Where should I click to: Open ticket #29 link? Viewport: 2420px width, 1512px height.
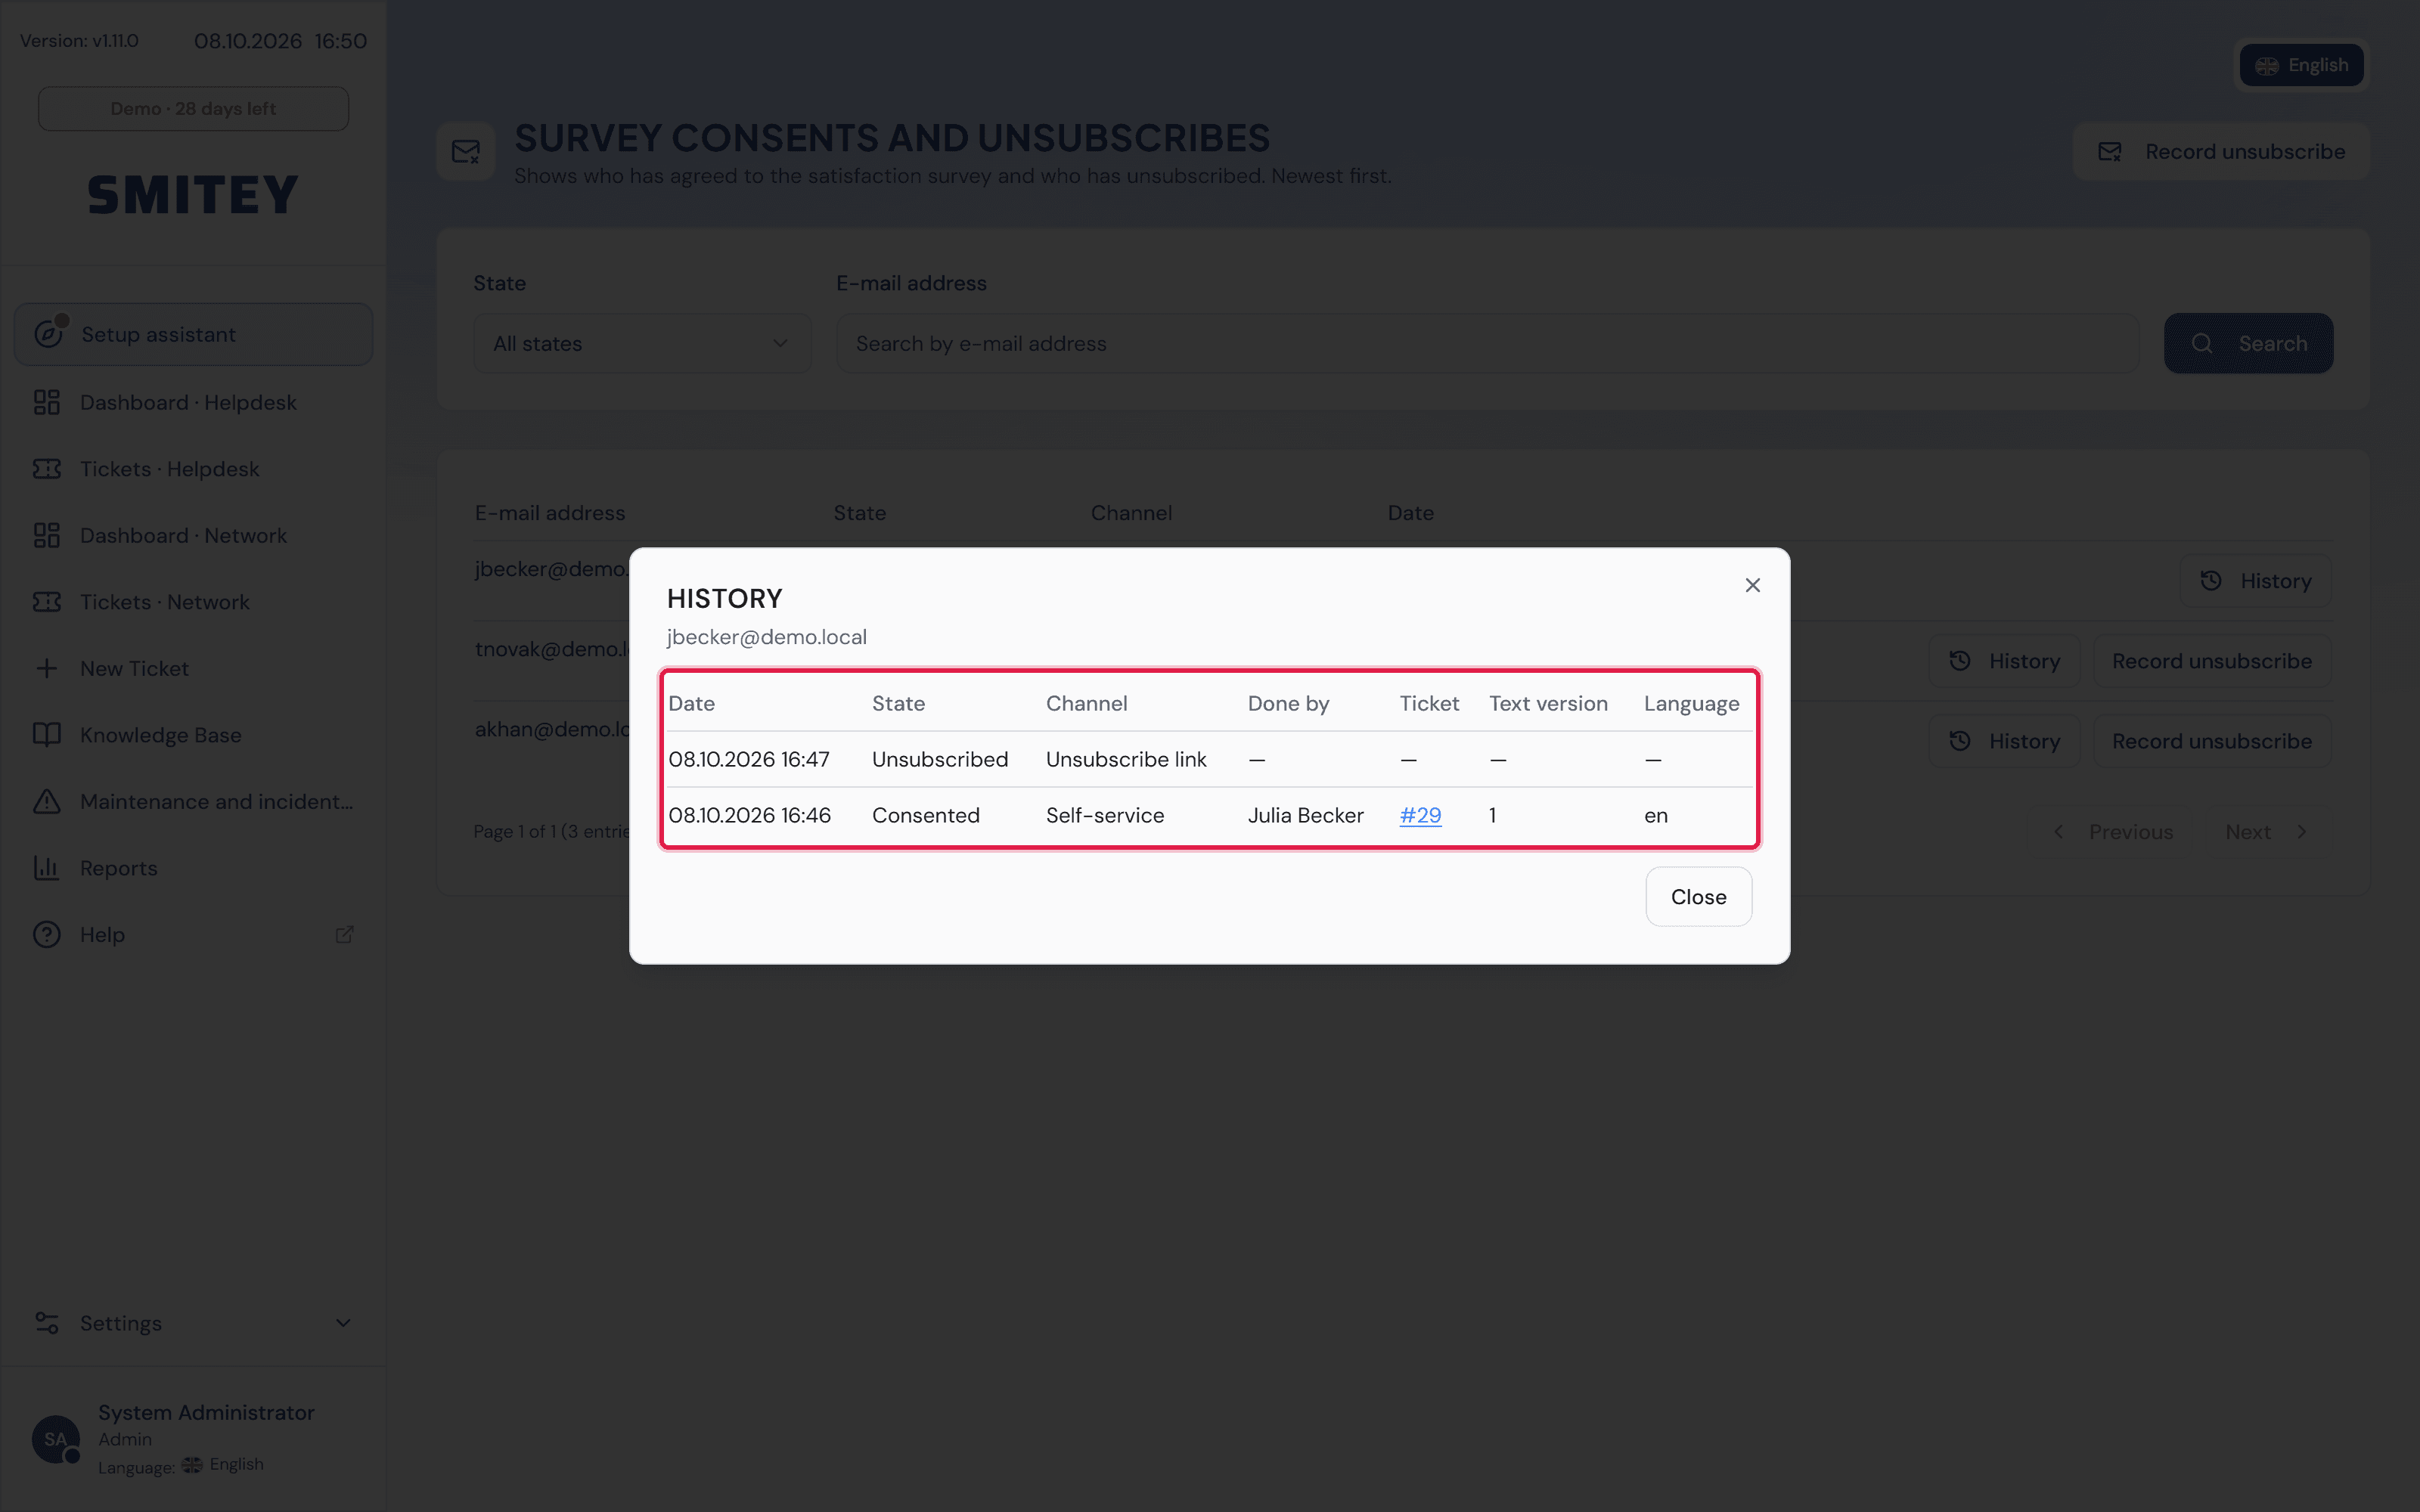click(1420, 815)
